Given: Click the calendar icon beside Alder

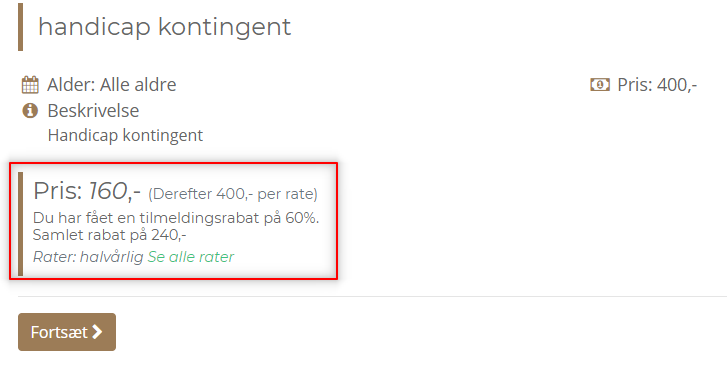Looking at the screenshot, I should [x=30, y=85].
